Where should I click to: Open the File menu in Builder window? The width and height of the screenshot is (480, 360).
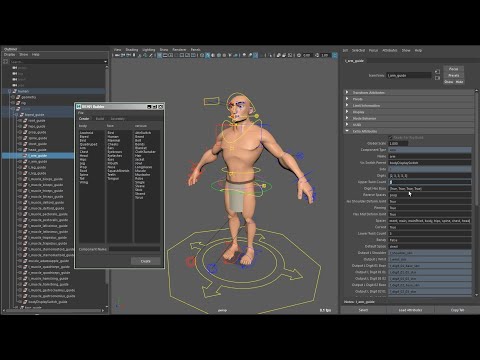81,113
